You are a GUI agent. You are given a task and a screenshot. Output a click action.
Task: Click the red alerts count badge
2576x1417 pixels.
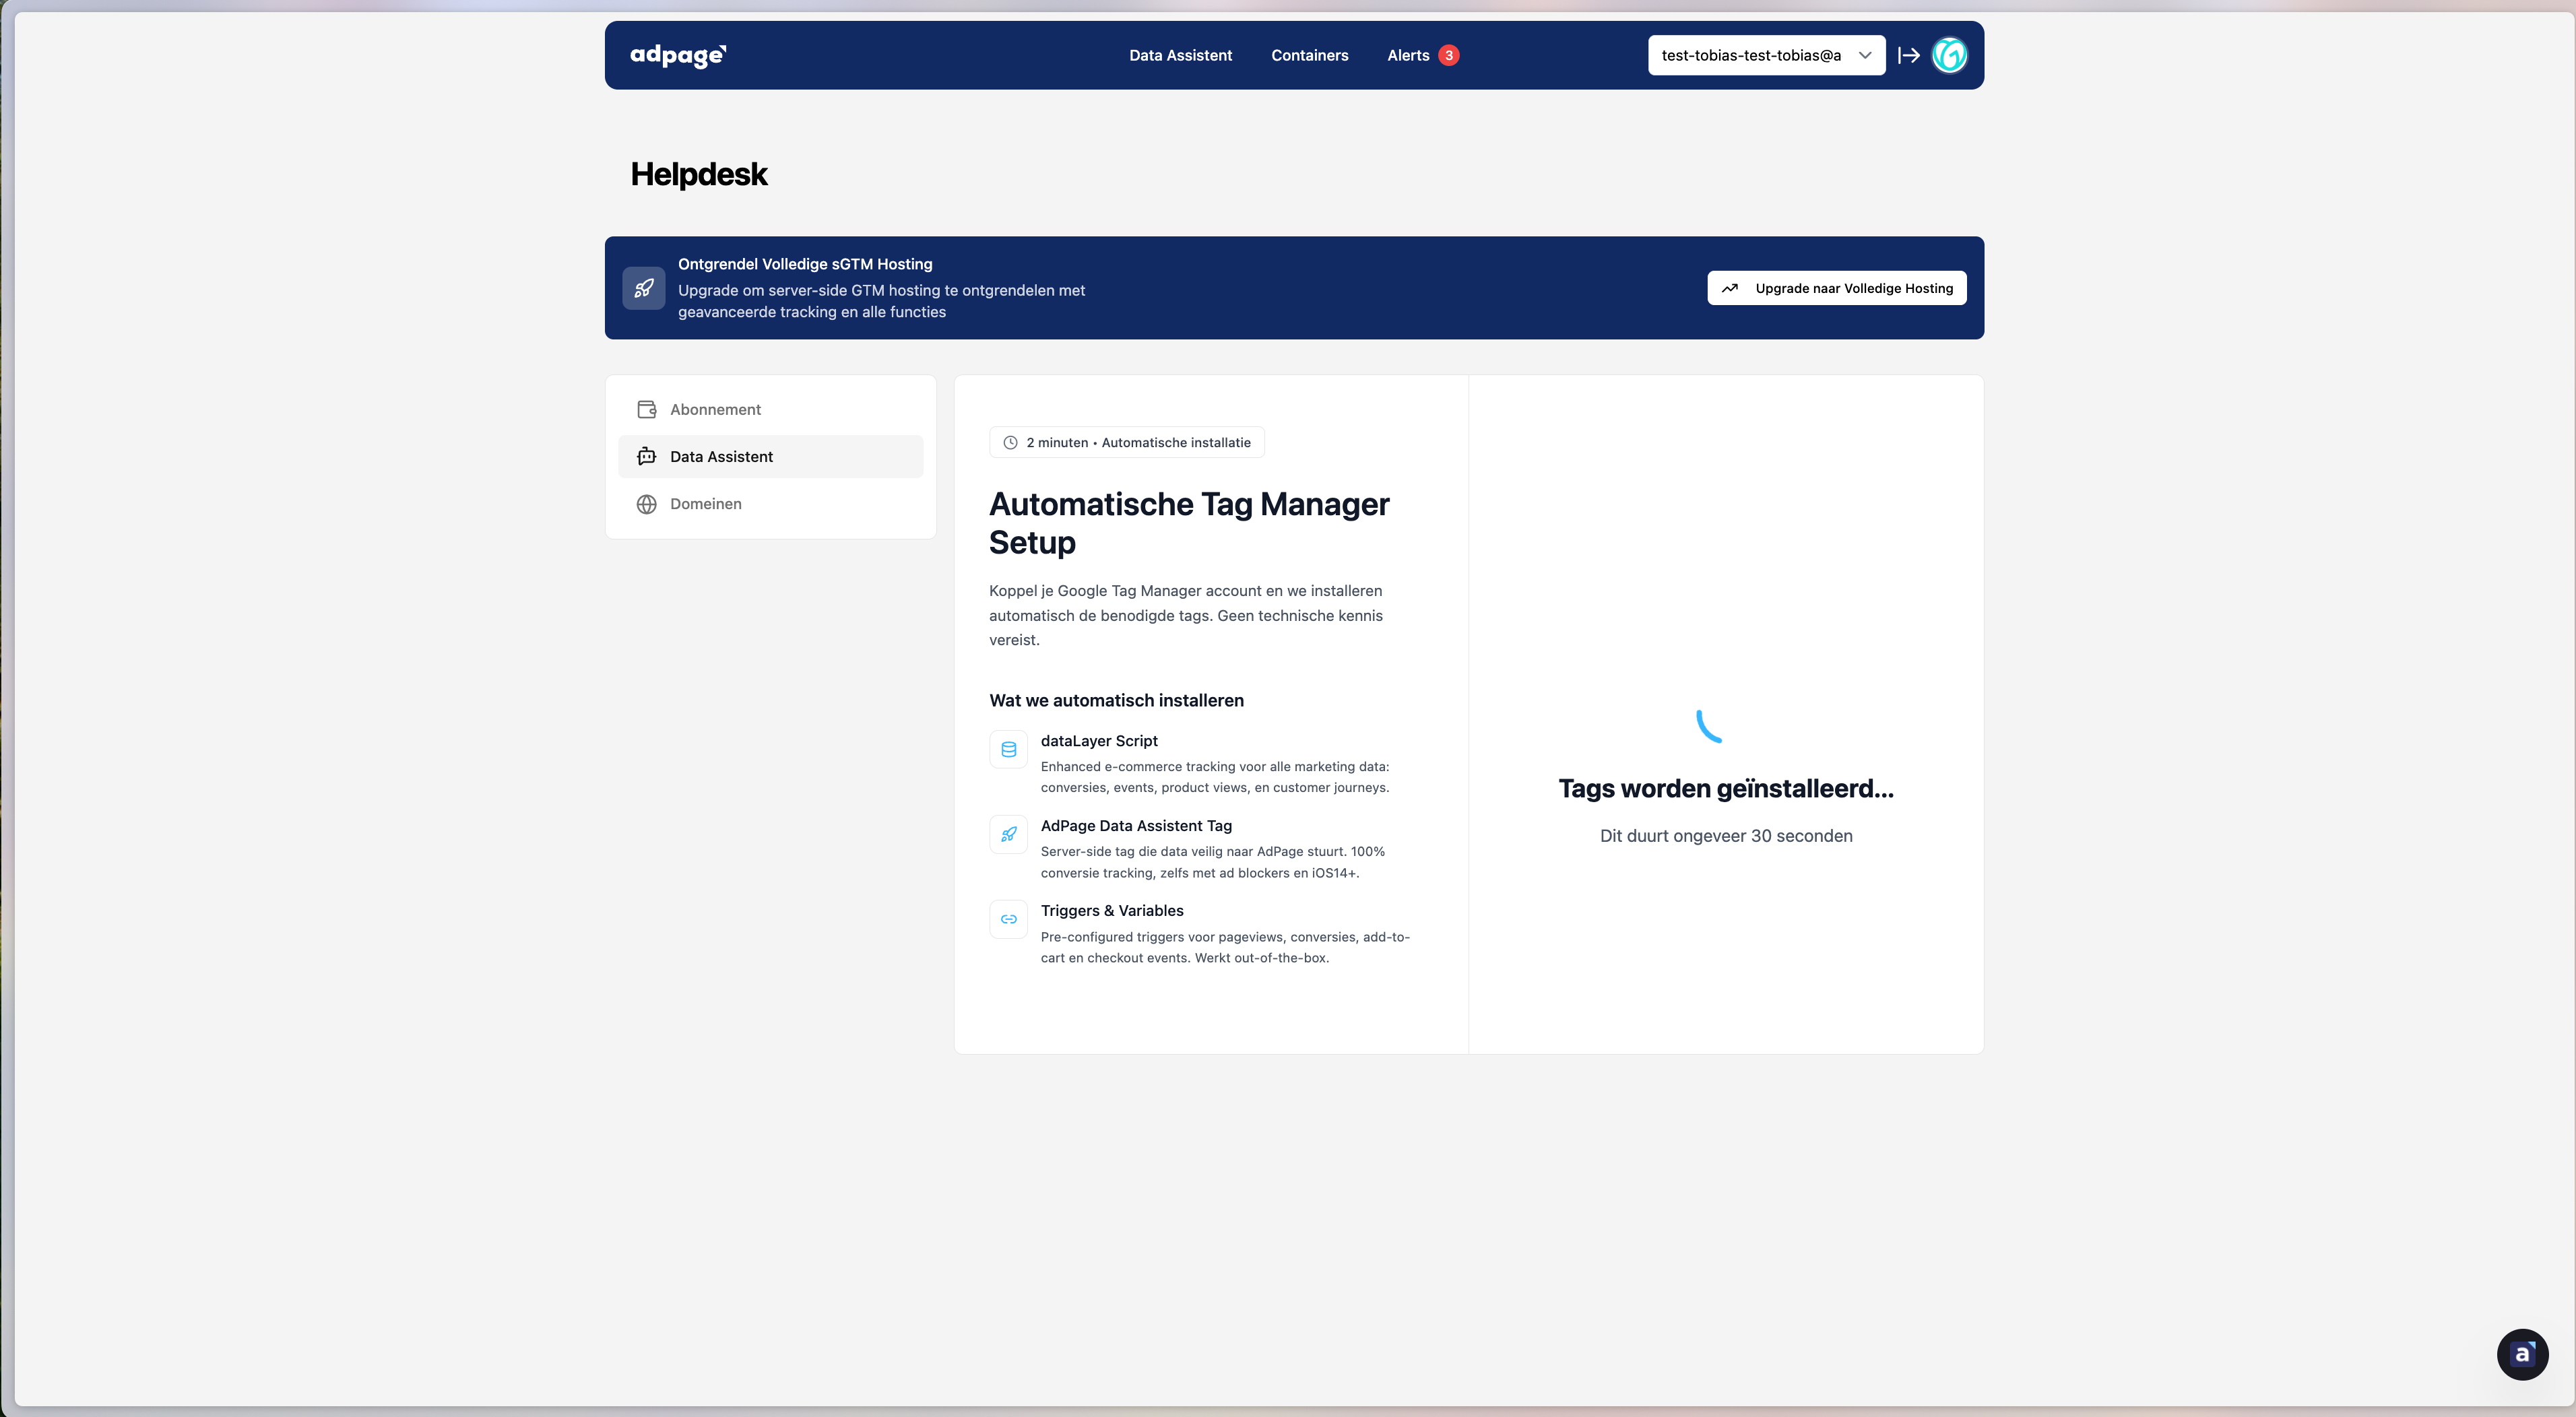click(1448, 55)
